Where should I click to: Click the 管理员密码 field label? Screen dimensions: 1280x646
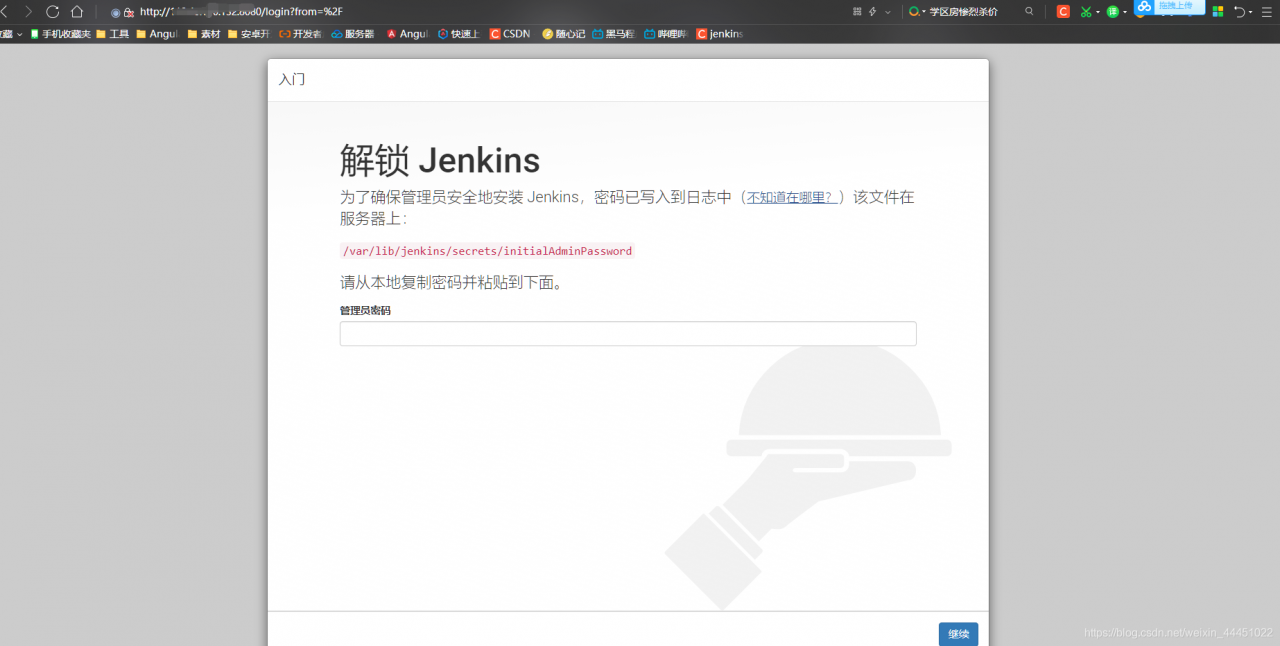pos(365,311)
